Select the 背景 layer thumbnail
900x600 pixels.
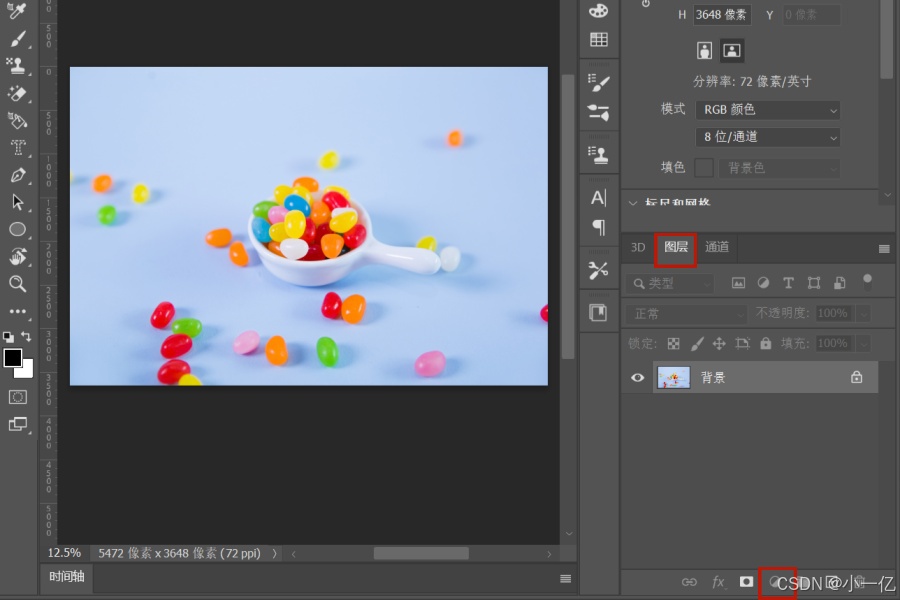673,377
